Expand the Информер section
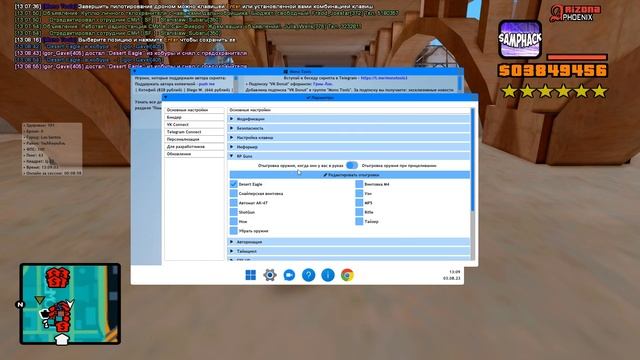Screen dimensions: 640x360 pos(349,147)
